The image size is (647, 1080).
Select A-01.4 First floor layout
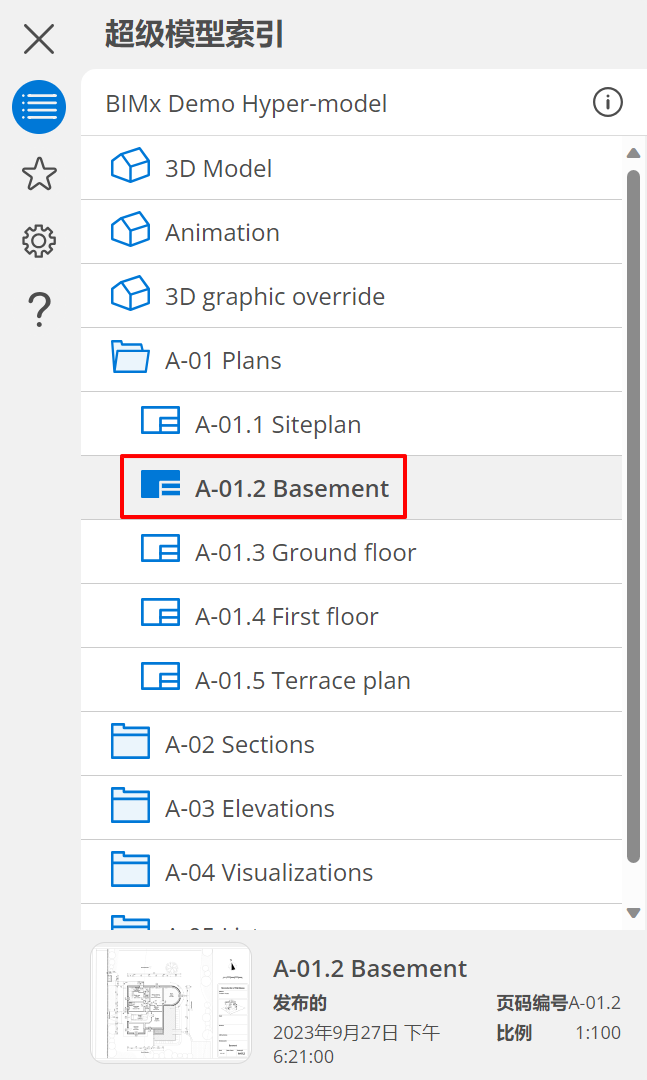point(286,617)
